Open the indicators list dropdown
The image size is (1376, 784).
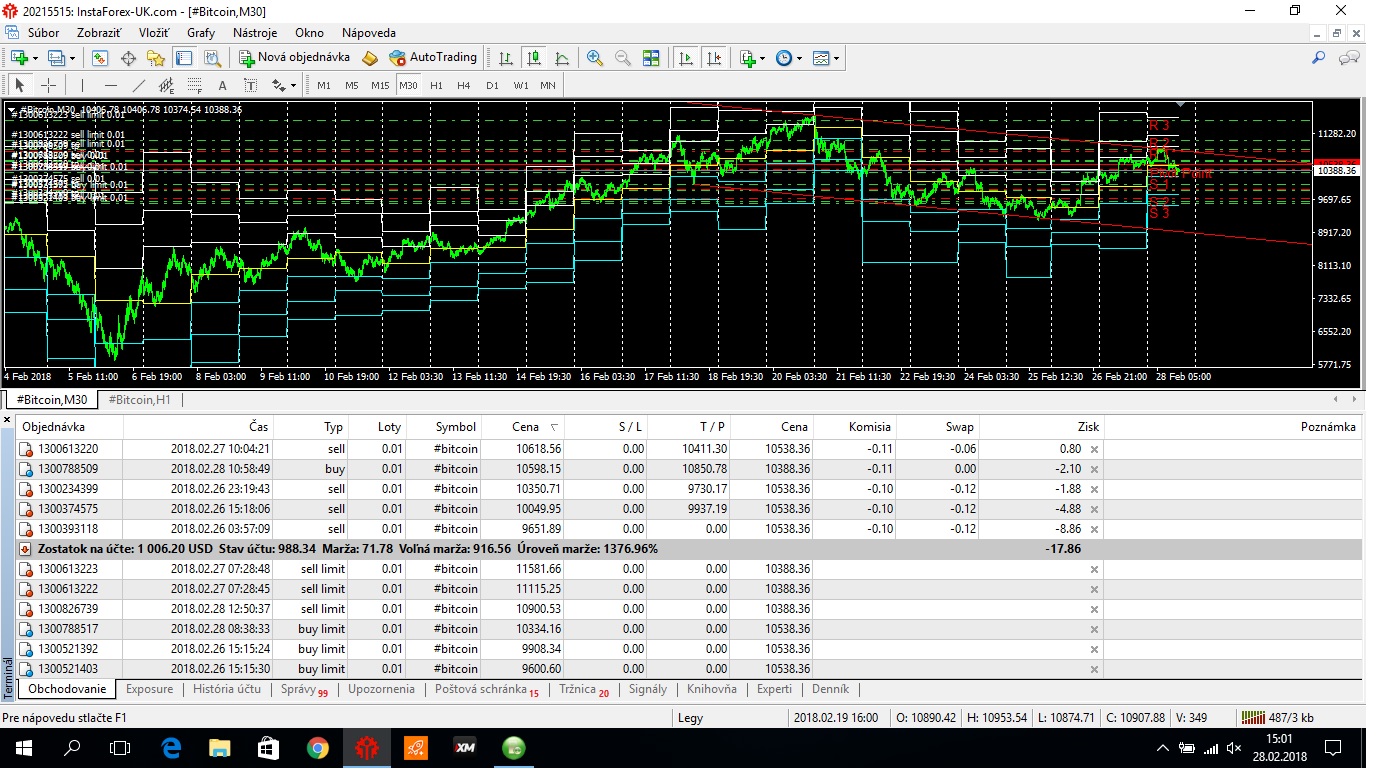pyautogui.click(x=752, y=58)
